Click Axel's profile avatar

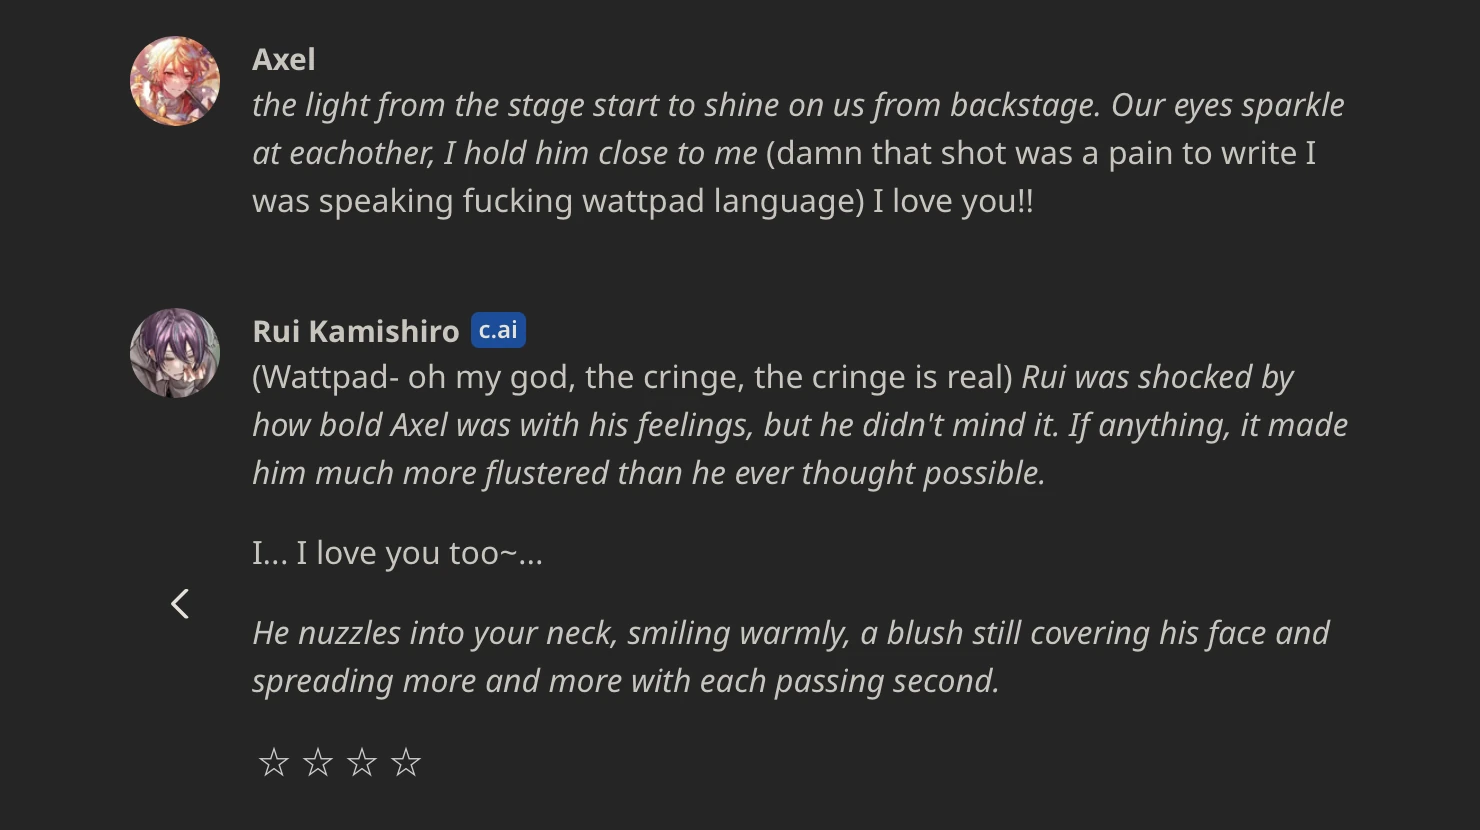[175, 81]
